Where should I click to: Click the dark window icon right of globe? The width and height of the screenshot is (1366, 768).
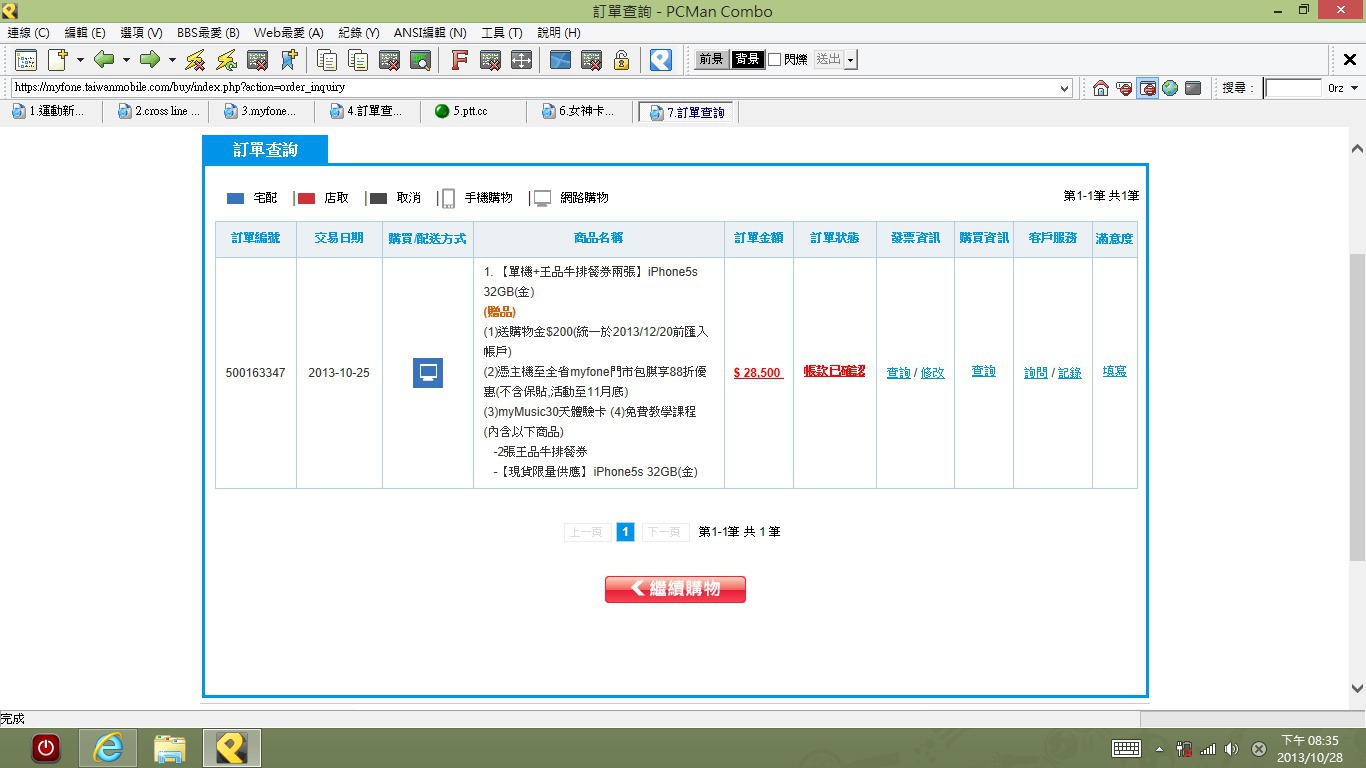pos(1193,88)
